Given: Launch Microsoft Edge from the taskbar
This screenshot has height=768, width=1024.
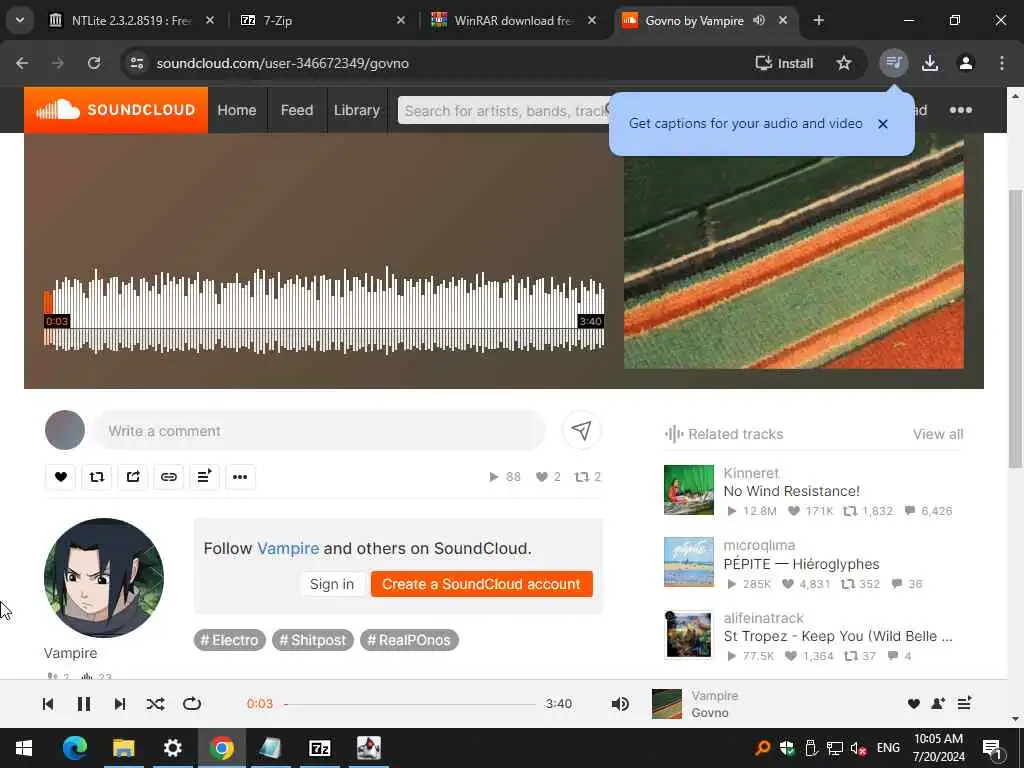Looking at the screenshot, I should 74,748.
